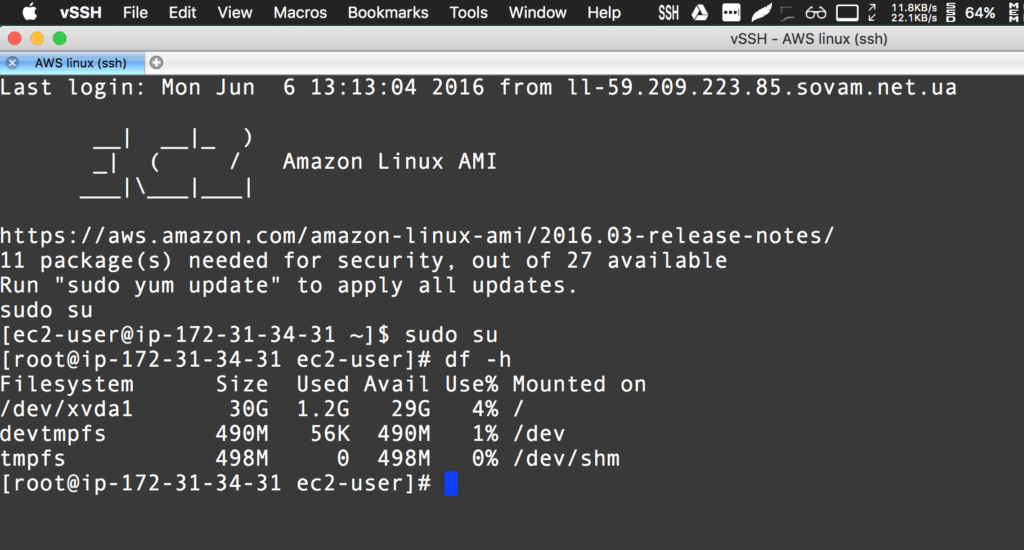Screen dimensions: 1024x550
Task: Open the Macros menu
Action: pyautogui.click(x=300, y=13)
